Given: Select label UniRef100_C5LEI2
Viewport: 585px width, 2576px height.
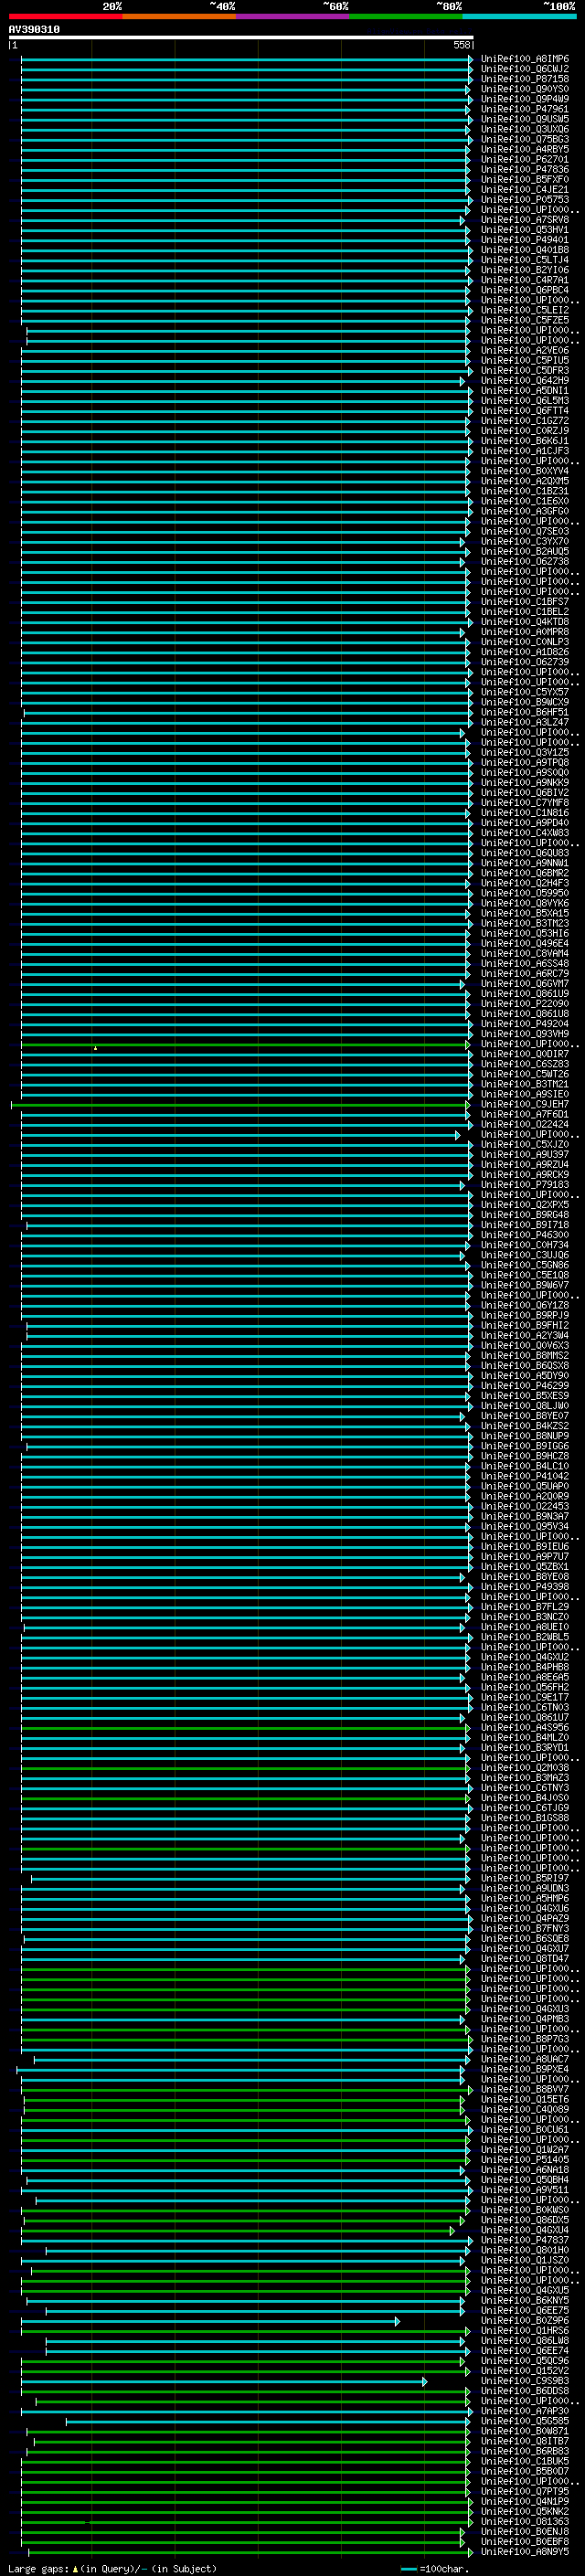Looking at the screenshot, I should coord(525,310).
